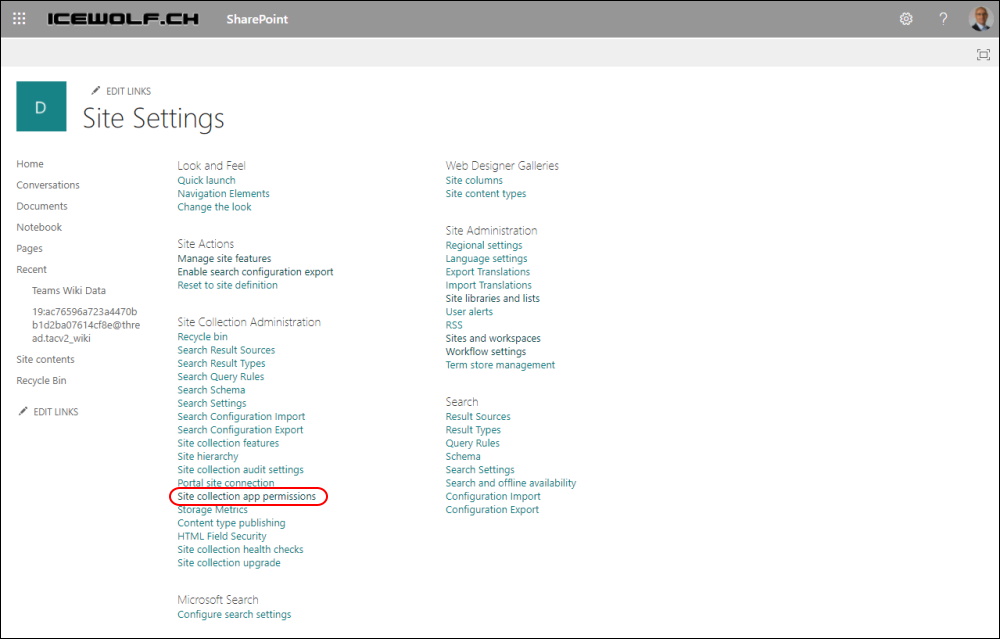Open Site collection health checks

[x=240, y=550]
